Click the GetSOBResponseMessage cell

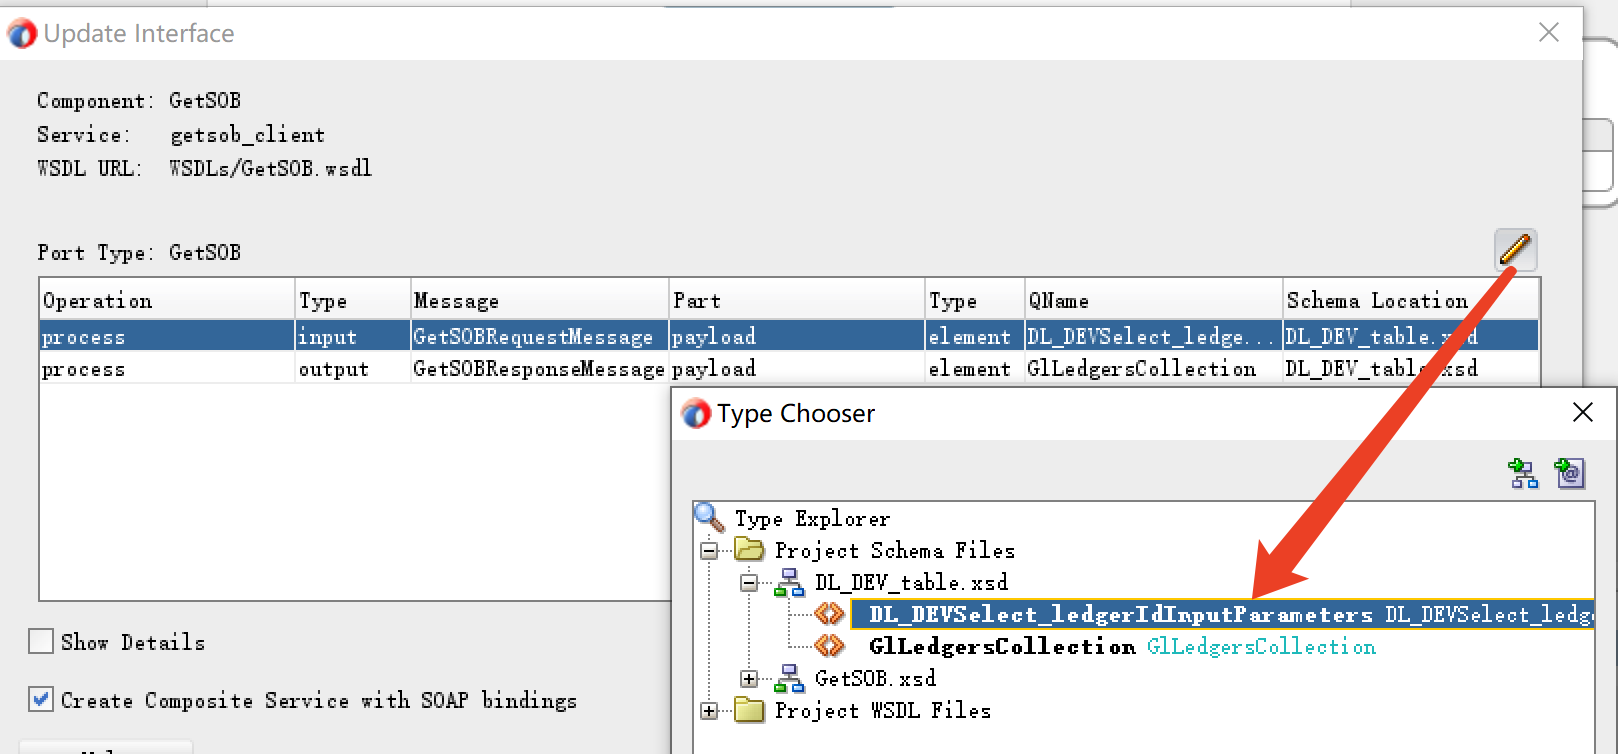(x=540, y=368)
